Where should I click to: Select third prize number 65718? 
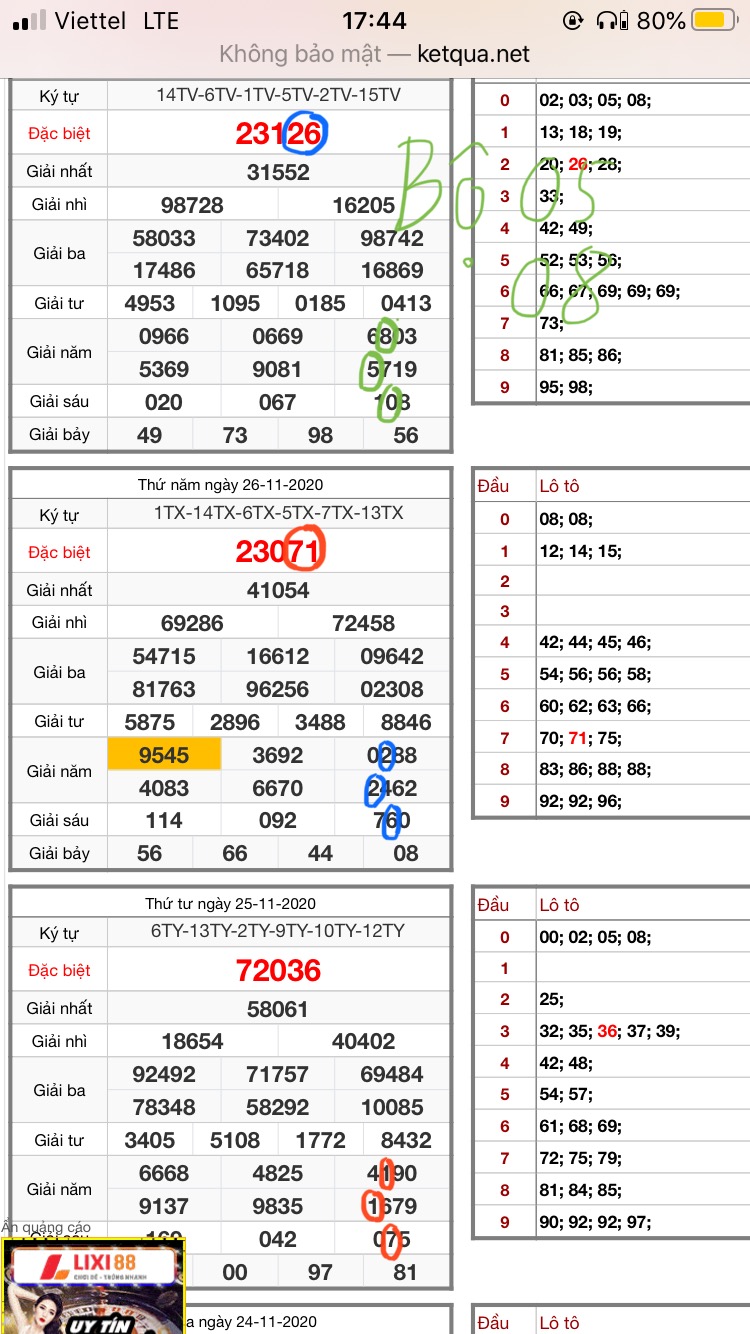pyautogui.click(x=278, y=270)
